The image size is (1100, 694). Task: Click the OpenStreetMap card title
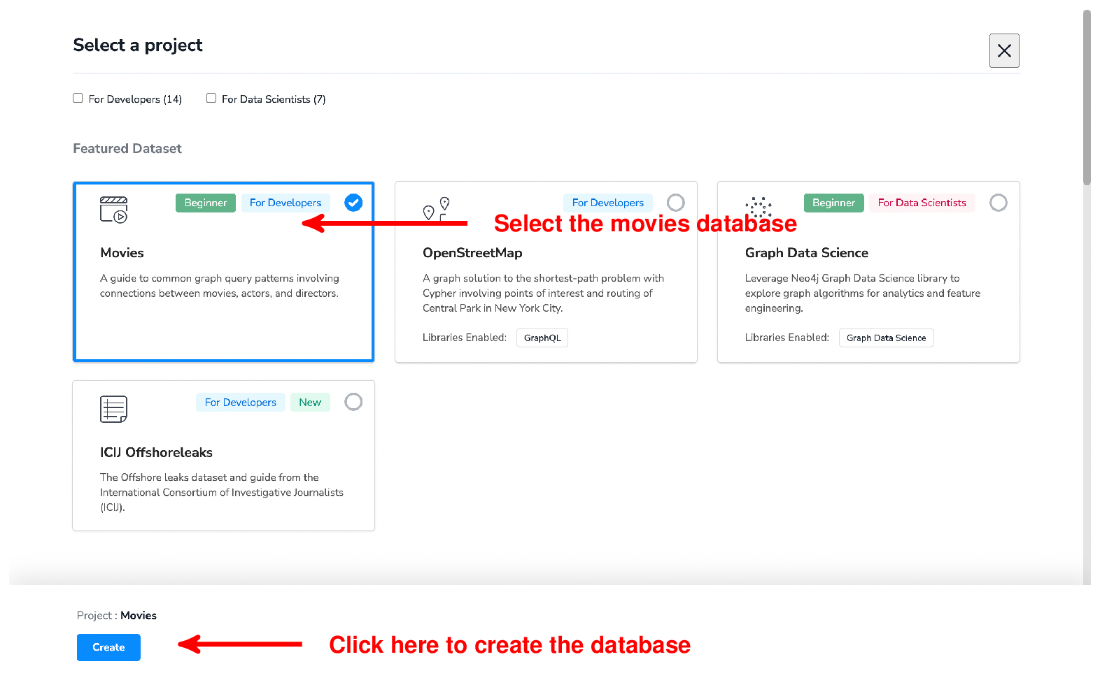(472, 253)
